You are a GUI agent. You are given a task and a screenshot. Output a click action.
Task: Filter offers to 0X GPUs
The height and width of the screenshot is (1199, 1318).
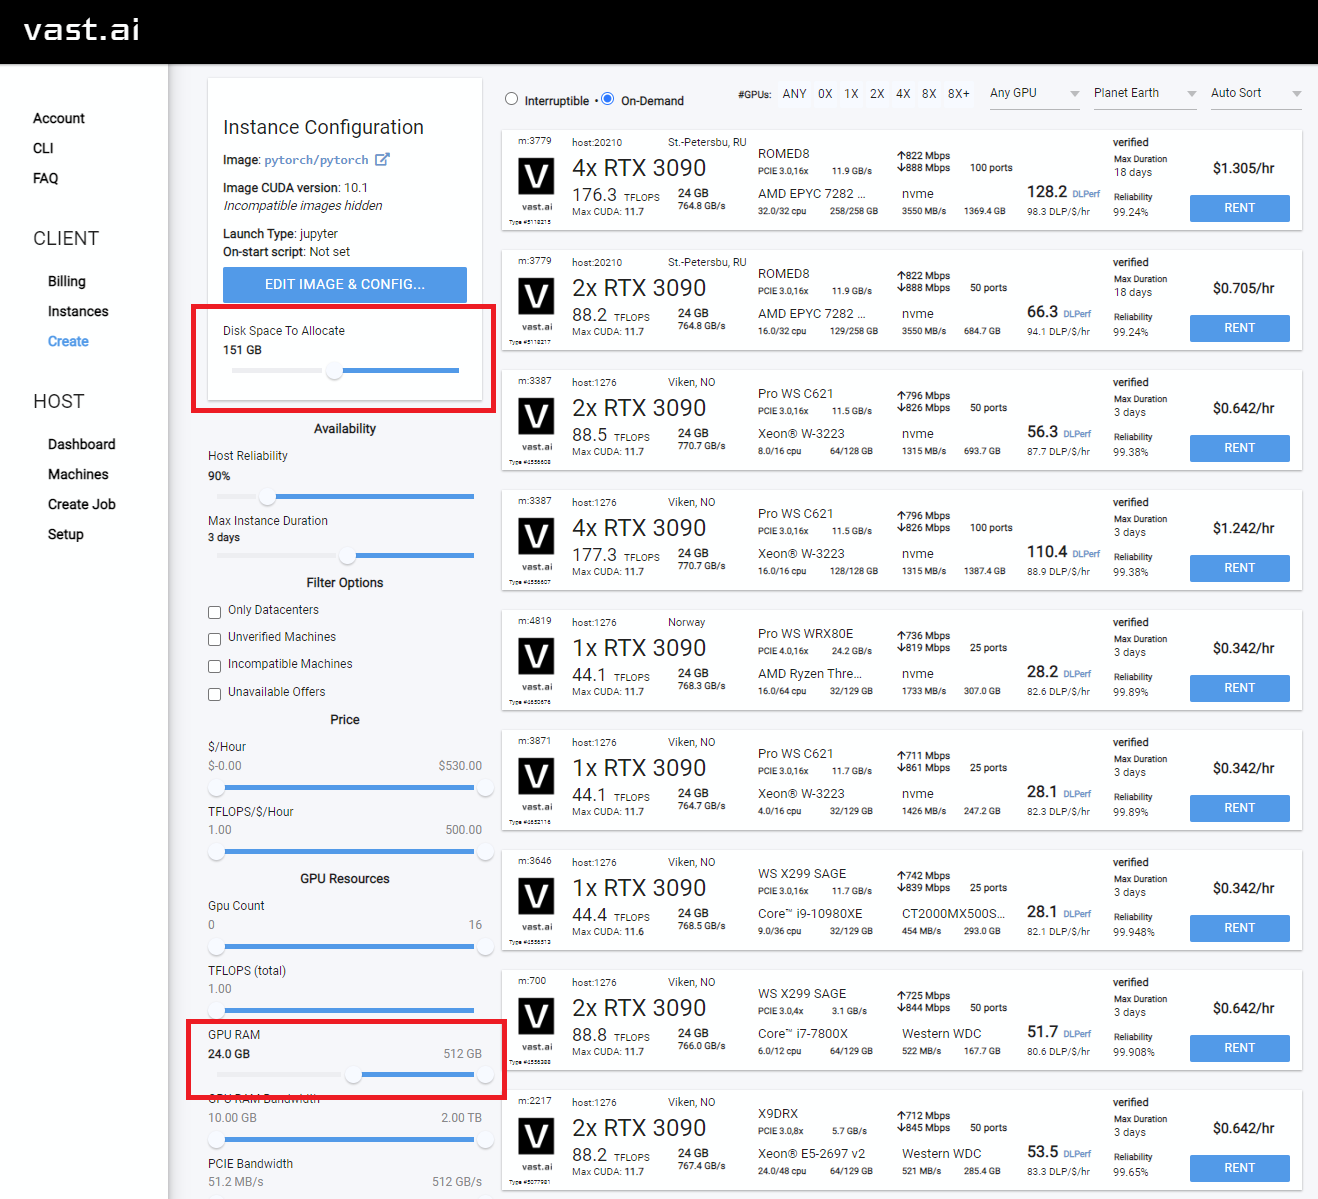[825, 94]
